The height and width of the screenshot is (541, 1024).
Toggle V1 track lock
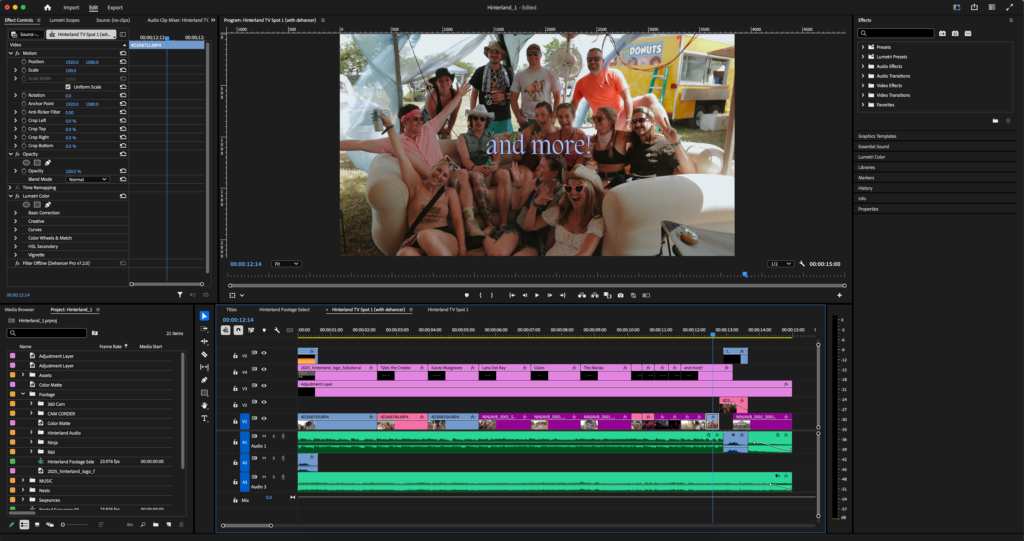[235, 422]
